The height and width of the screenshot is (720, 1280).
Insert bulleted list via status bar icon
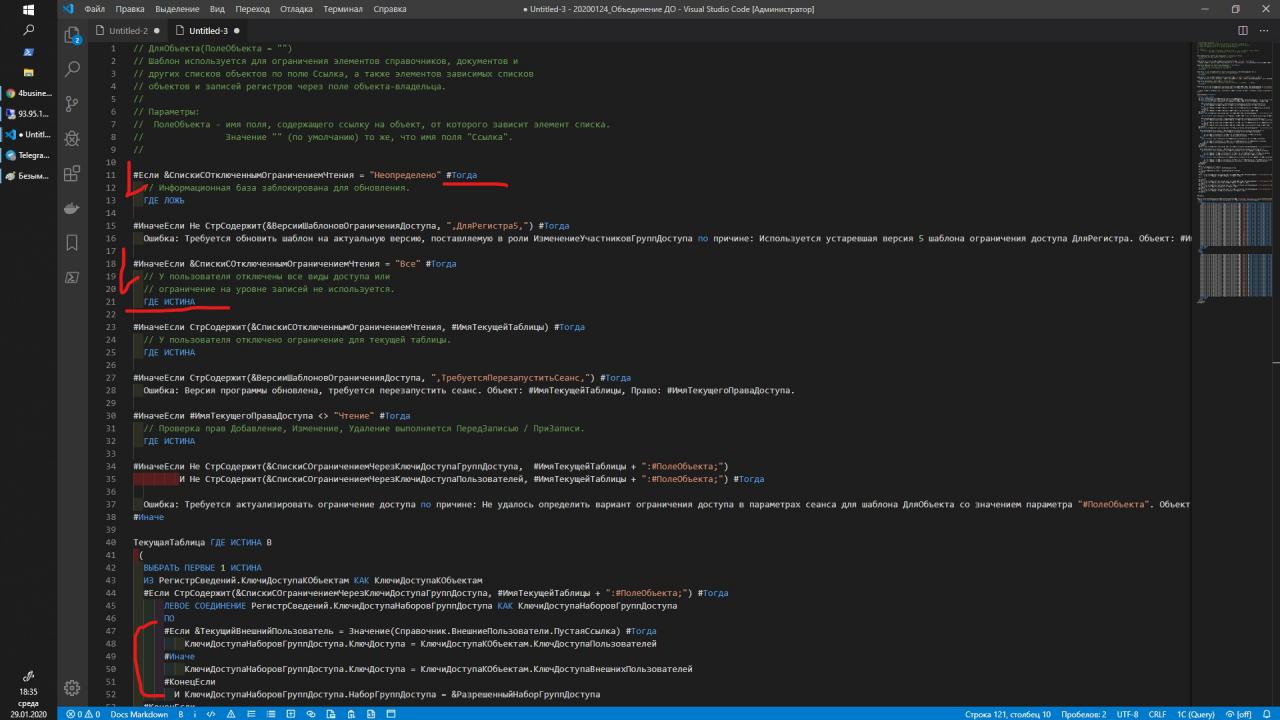click(x=269, y=714)
